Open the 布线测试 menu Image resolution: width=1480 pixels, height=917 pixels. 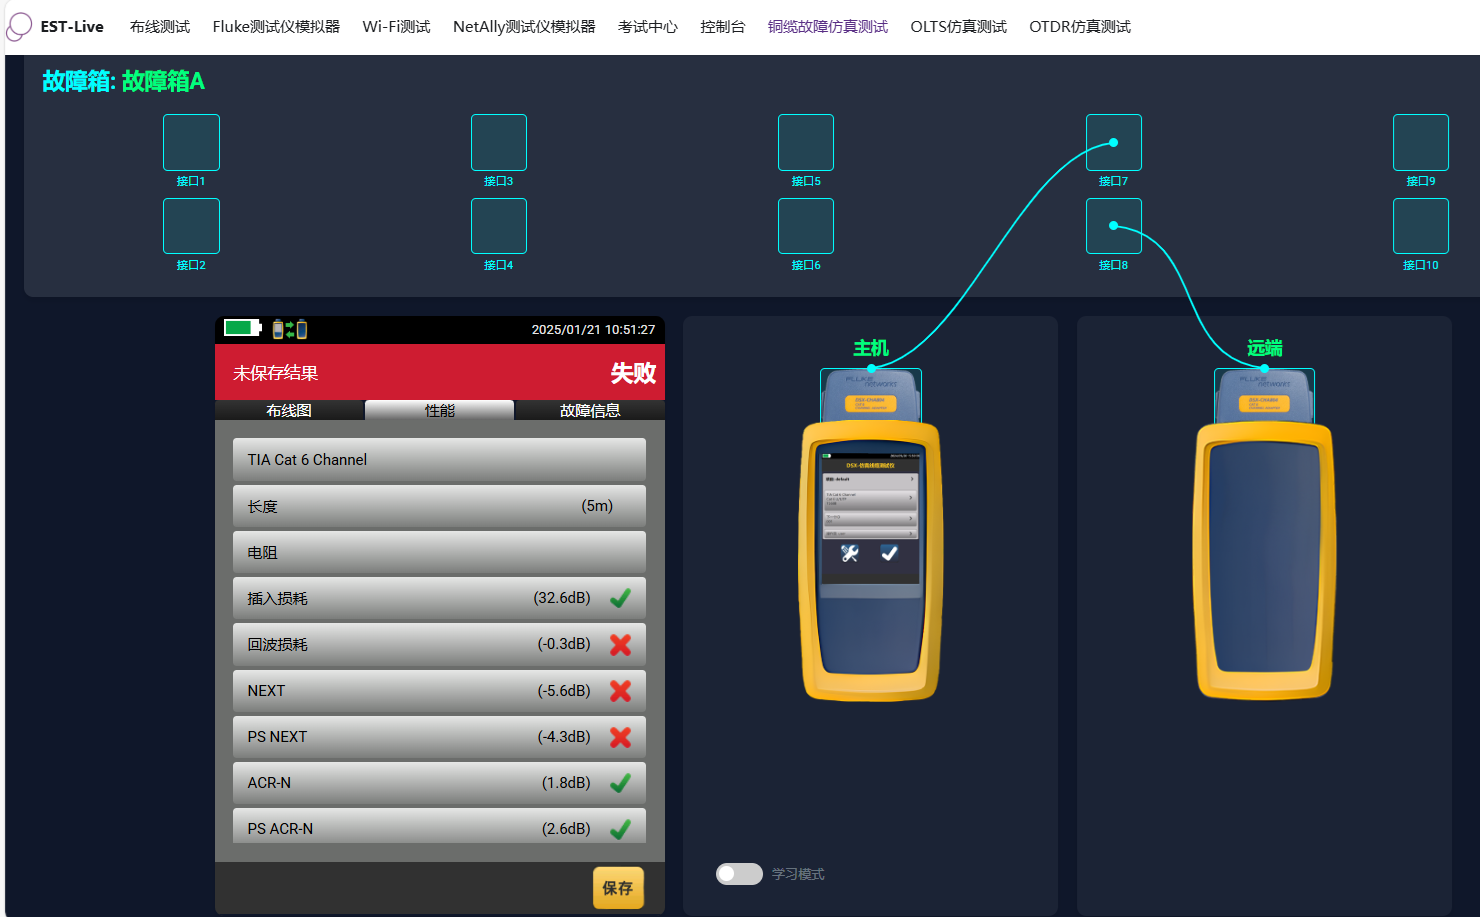(160, 27)
